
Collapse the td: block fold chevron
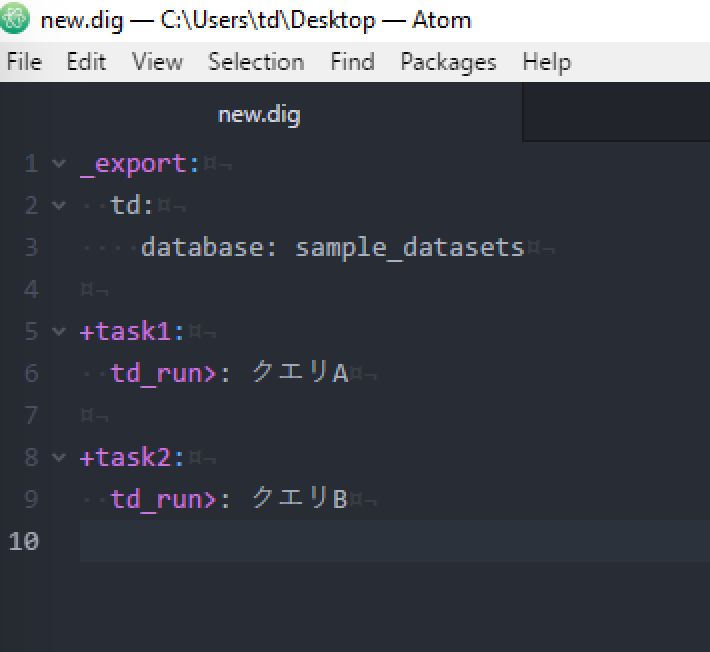click(58, 206)
